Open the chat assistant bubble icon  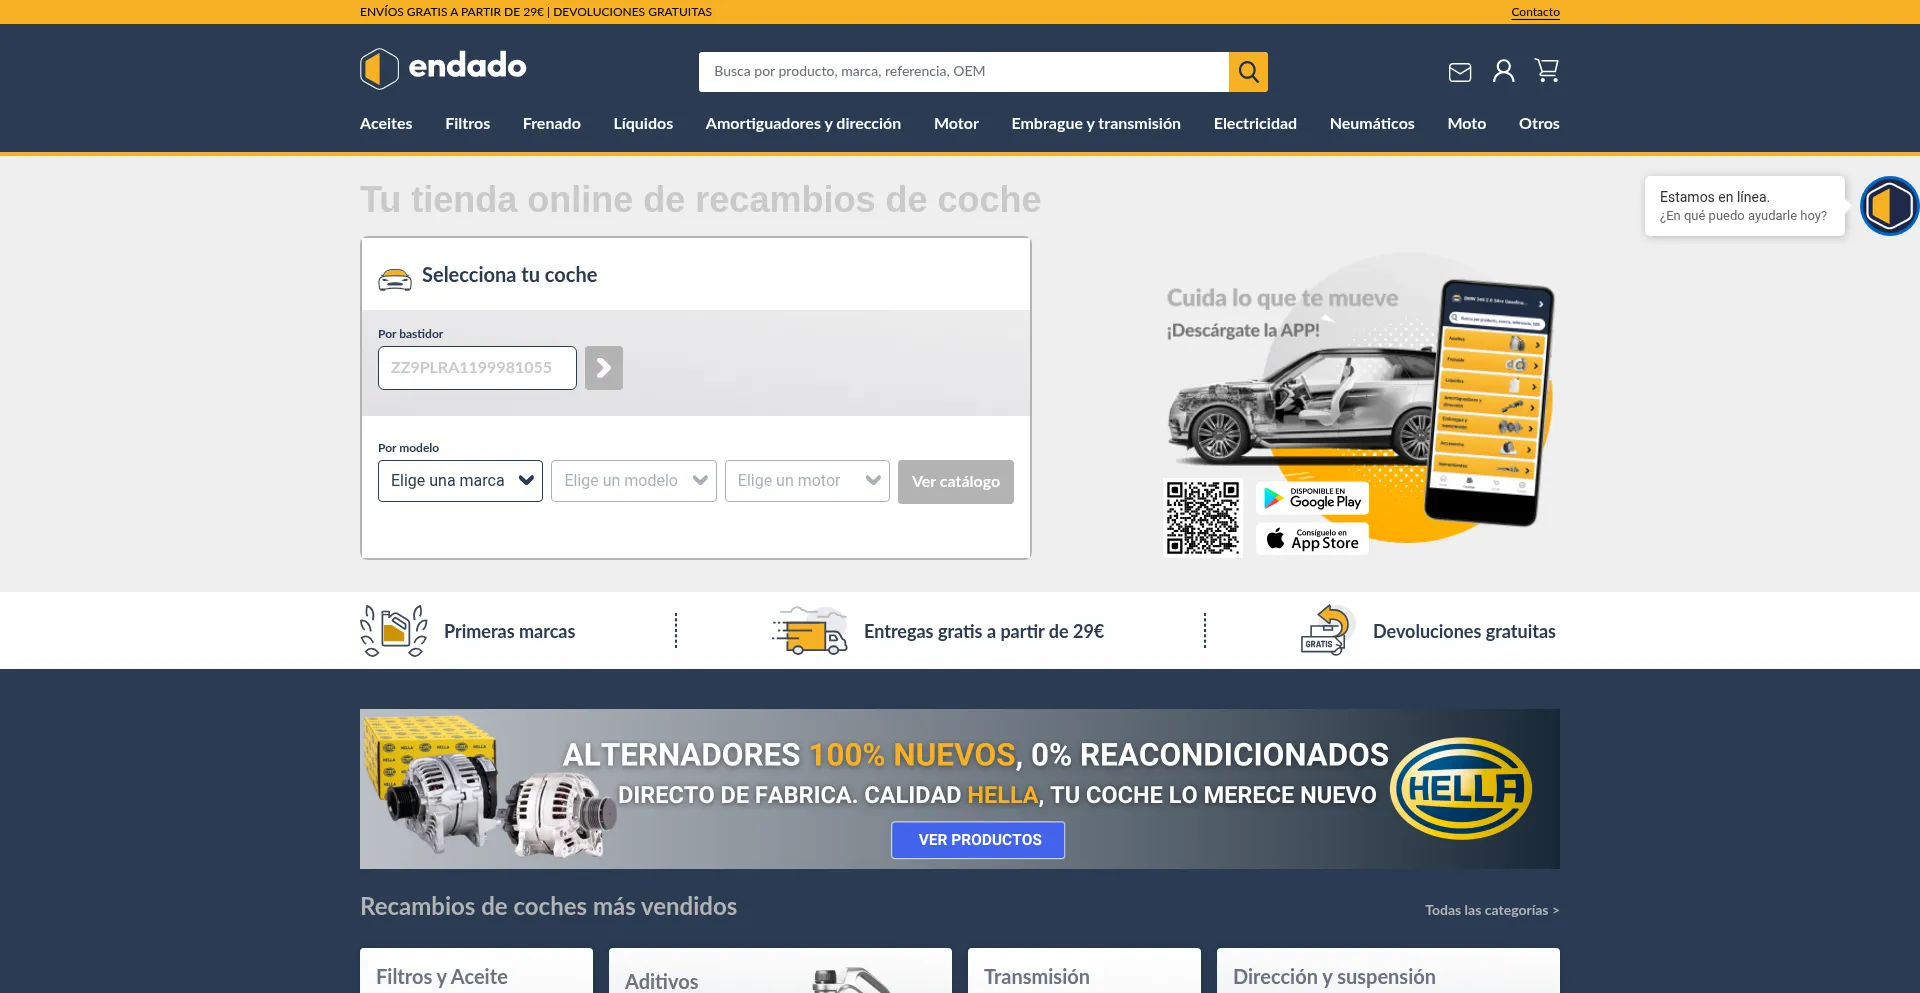[1889, 206]
